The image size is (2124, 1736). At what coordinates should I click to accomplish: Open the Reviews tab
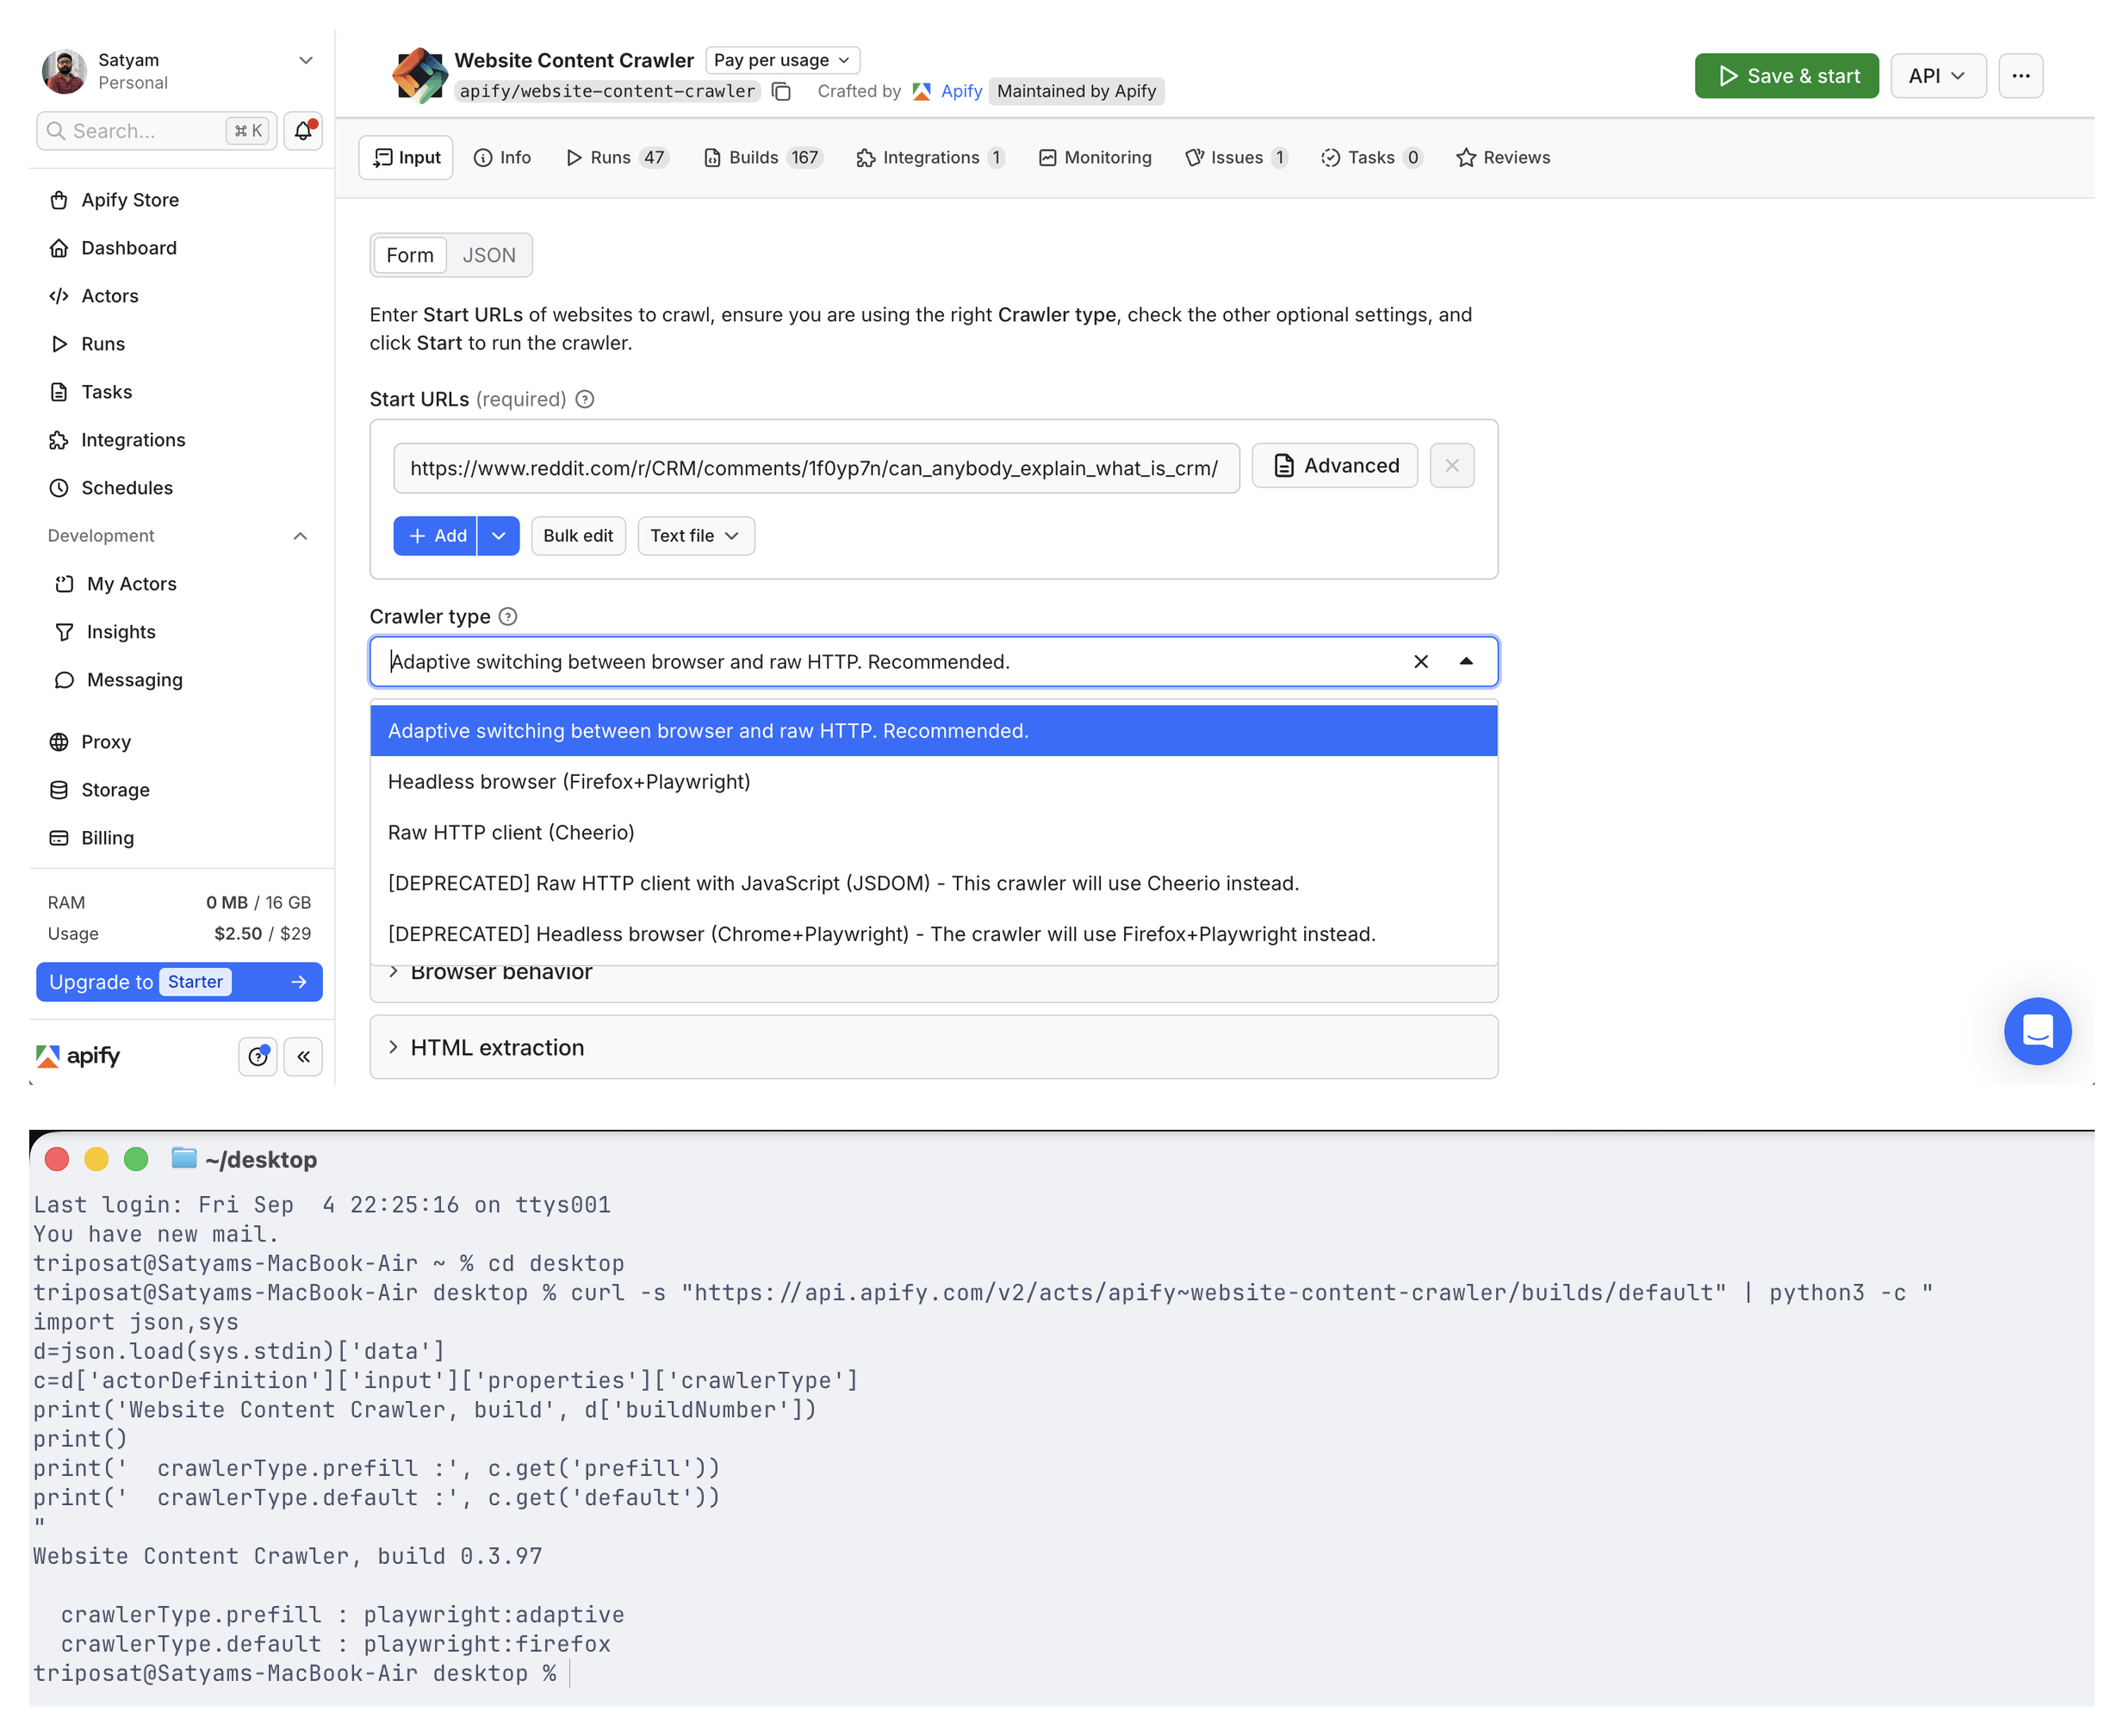coord(1503,158)
